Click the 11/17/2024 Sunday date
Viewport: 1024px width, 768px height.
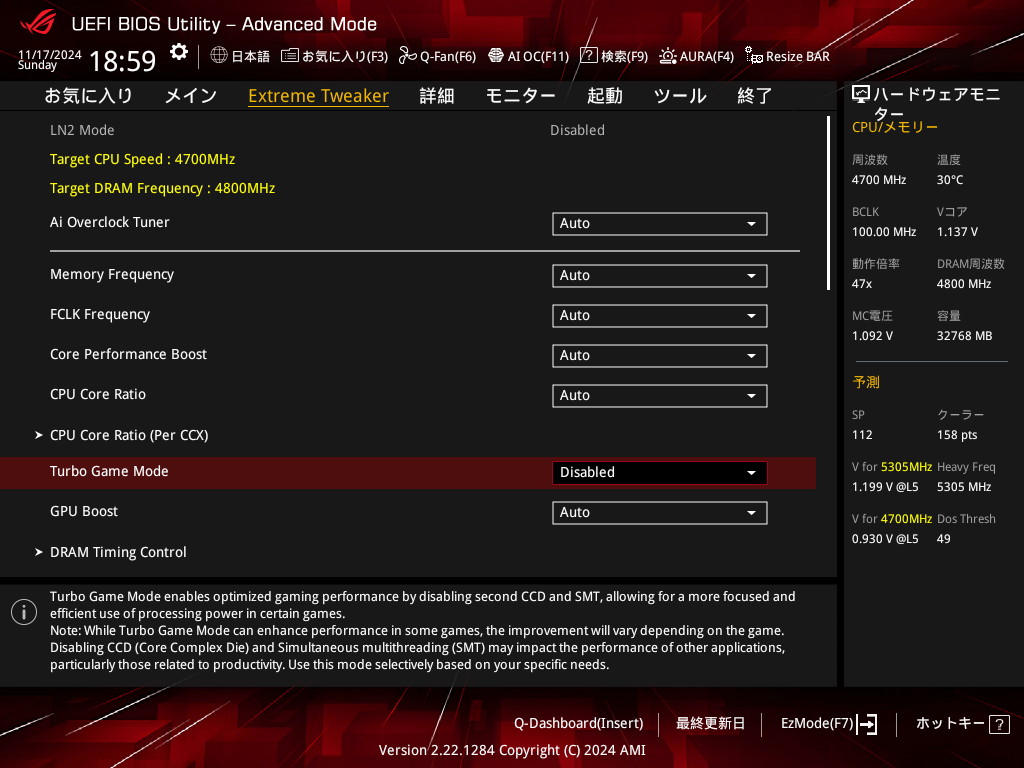pos(50,59)
